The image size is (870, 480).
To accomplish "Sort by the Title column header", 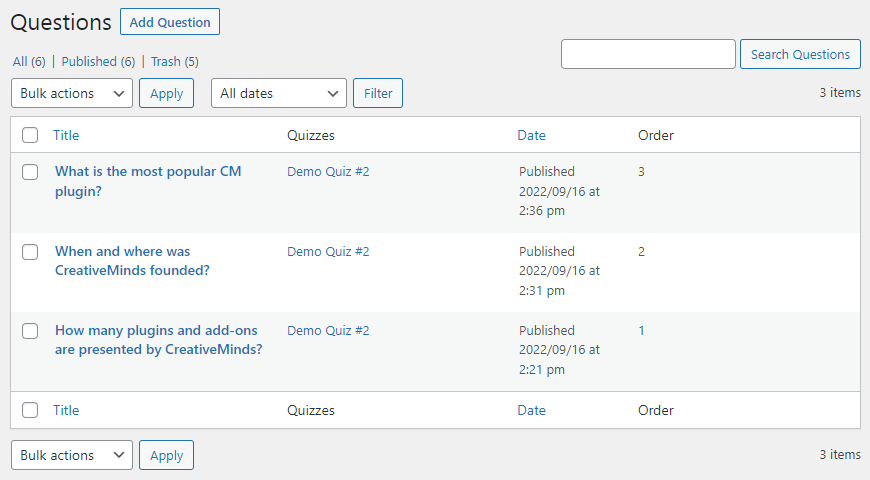I will coord(66,135).
